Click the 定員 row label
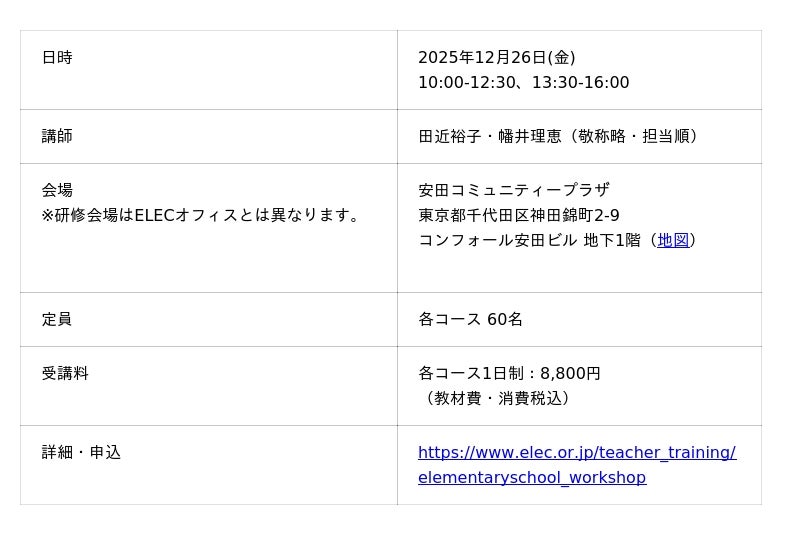 (x=57, y=320)
